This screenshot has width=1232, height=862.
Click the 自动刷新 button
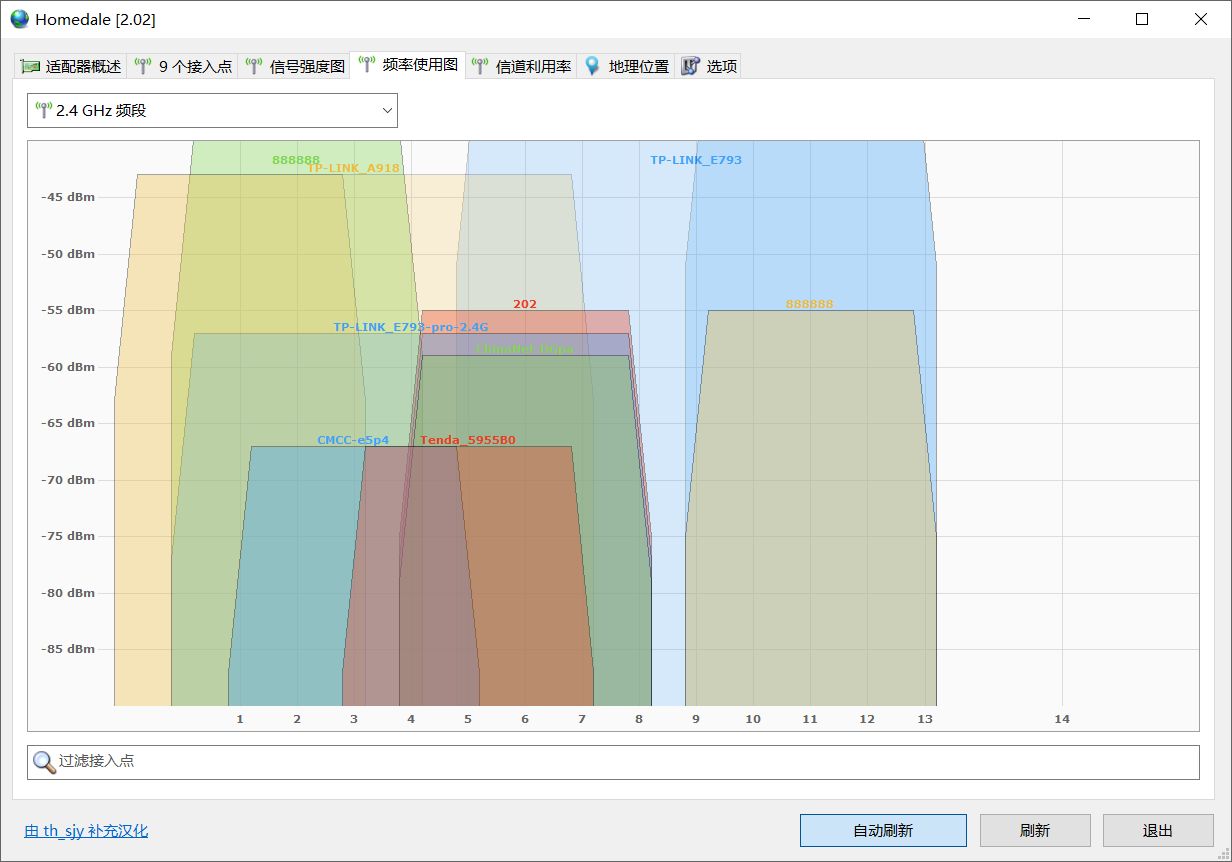[x=883, y=830]
